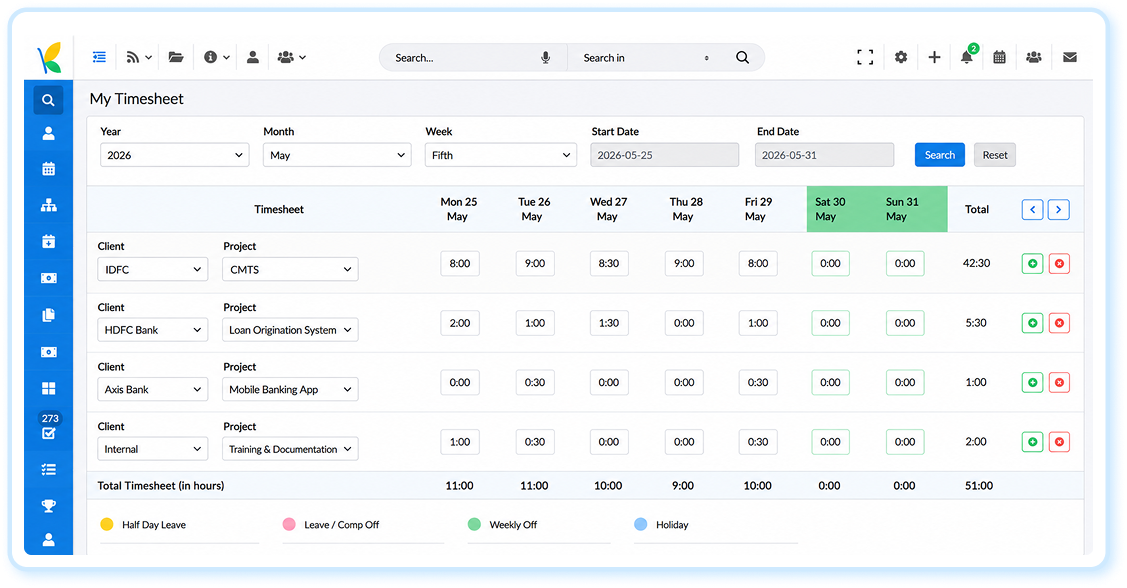Viewport: 1127px width, 588px height.
Task: Click the magnifier search submit icon
Action: point(742,58)
